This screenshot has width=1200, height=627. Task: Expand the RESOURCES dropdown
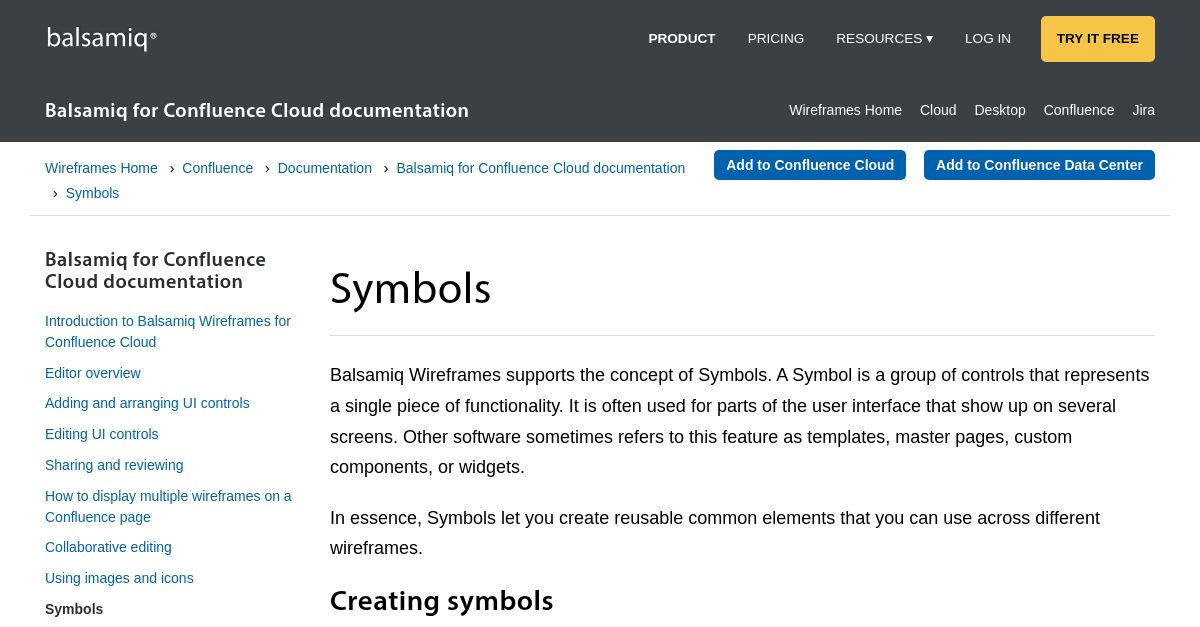click(884, 39)
